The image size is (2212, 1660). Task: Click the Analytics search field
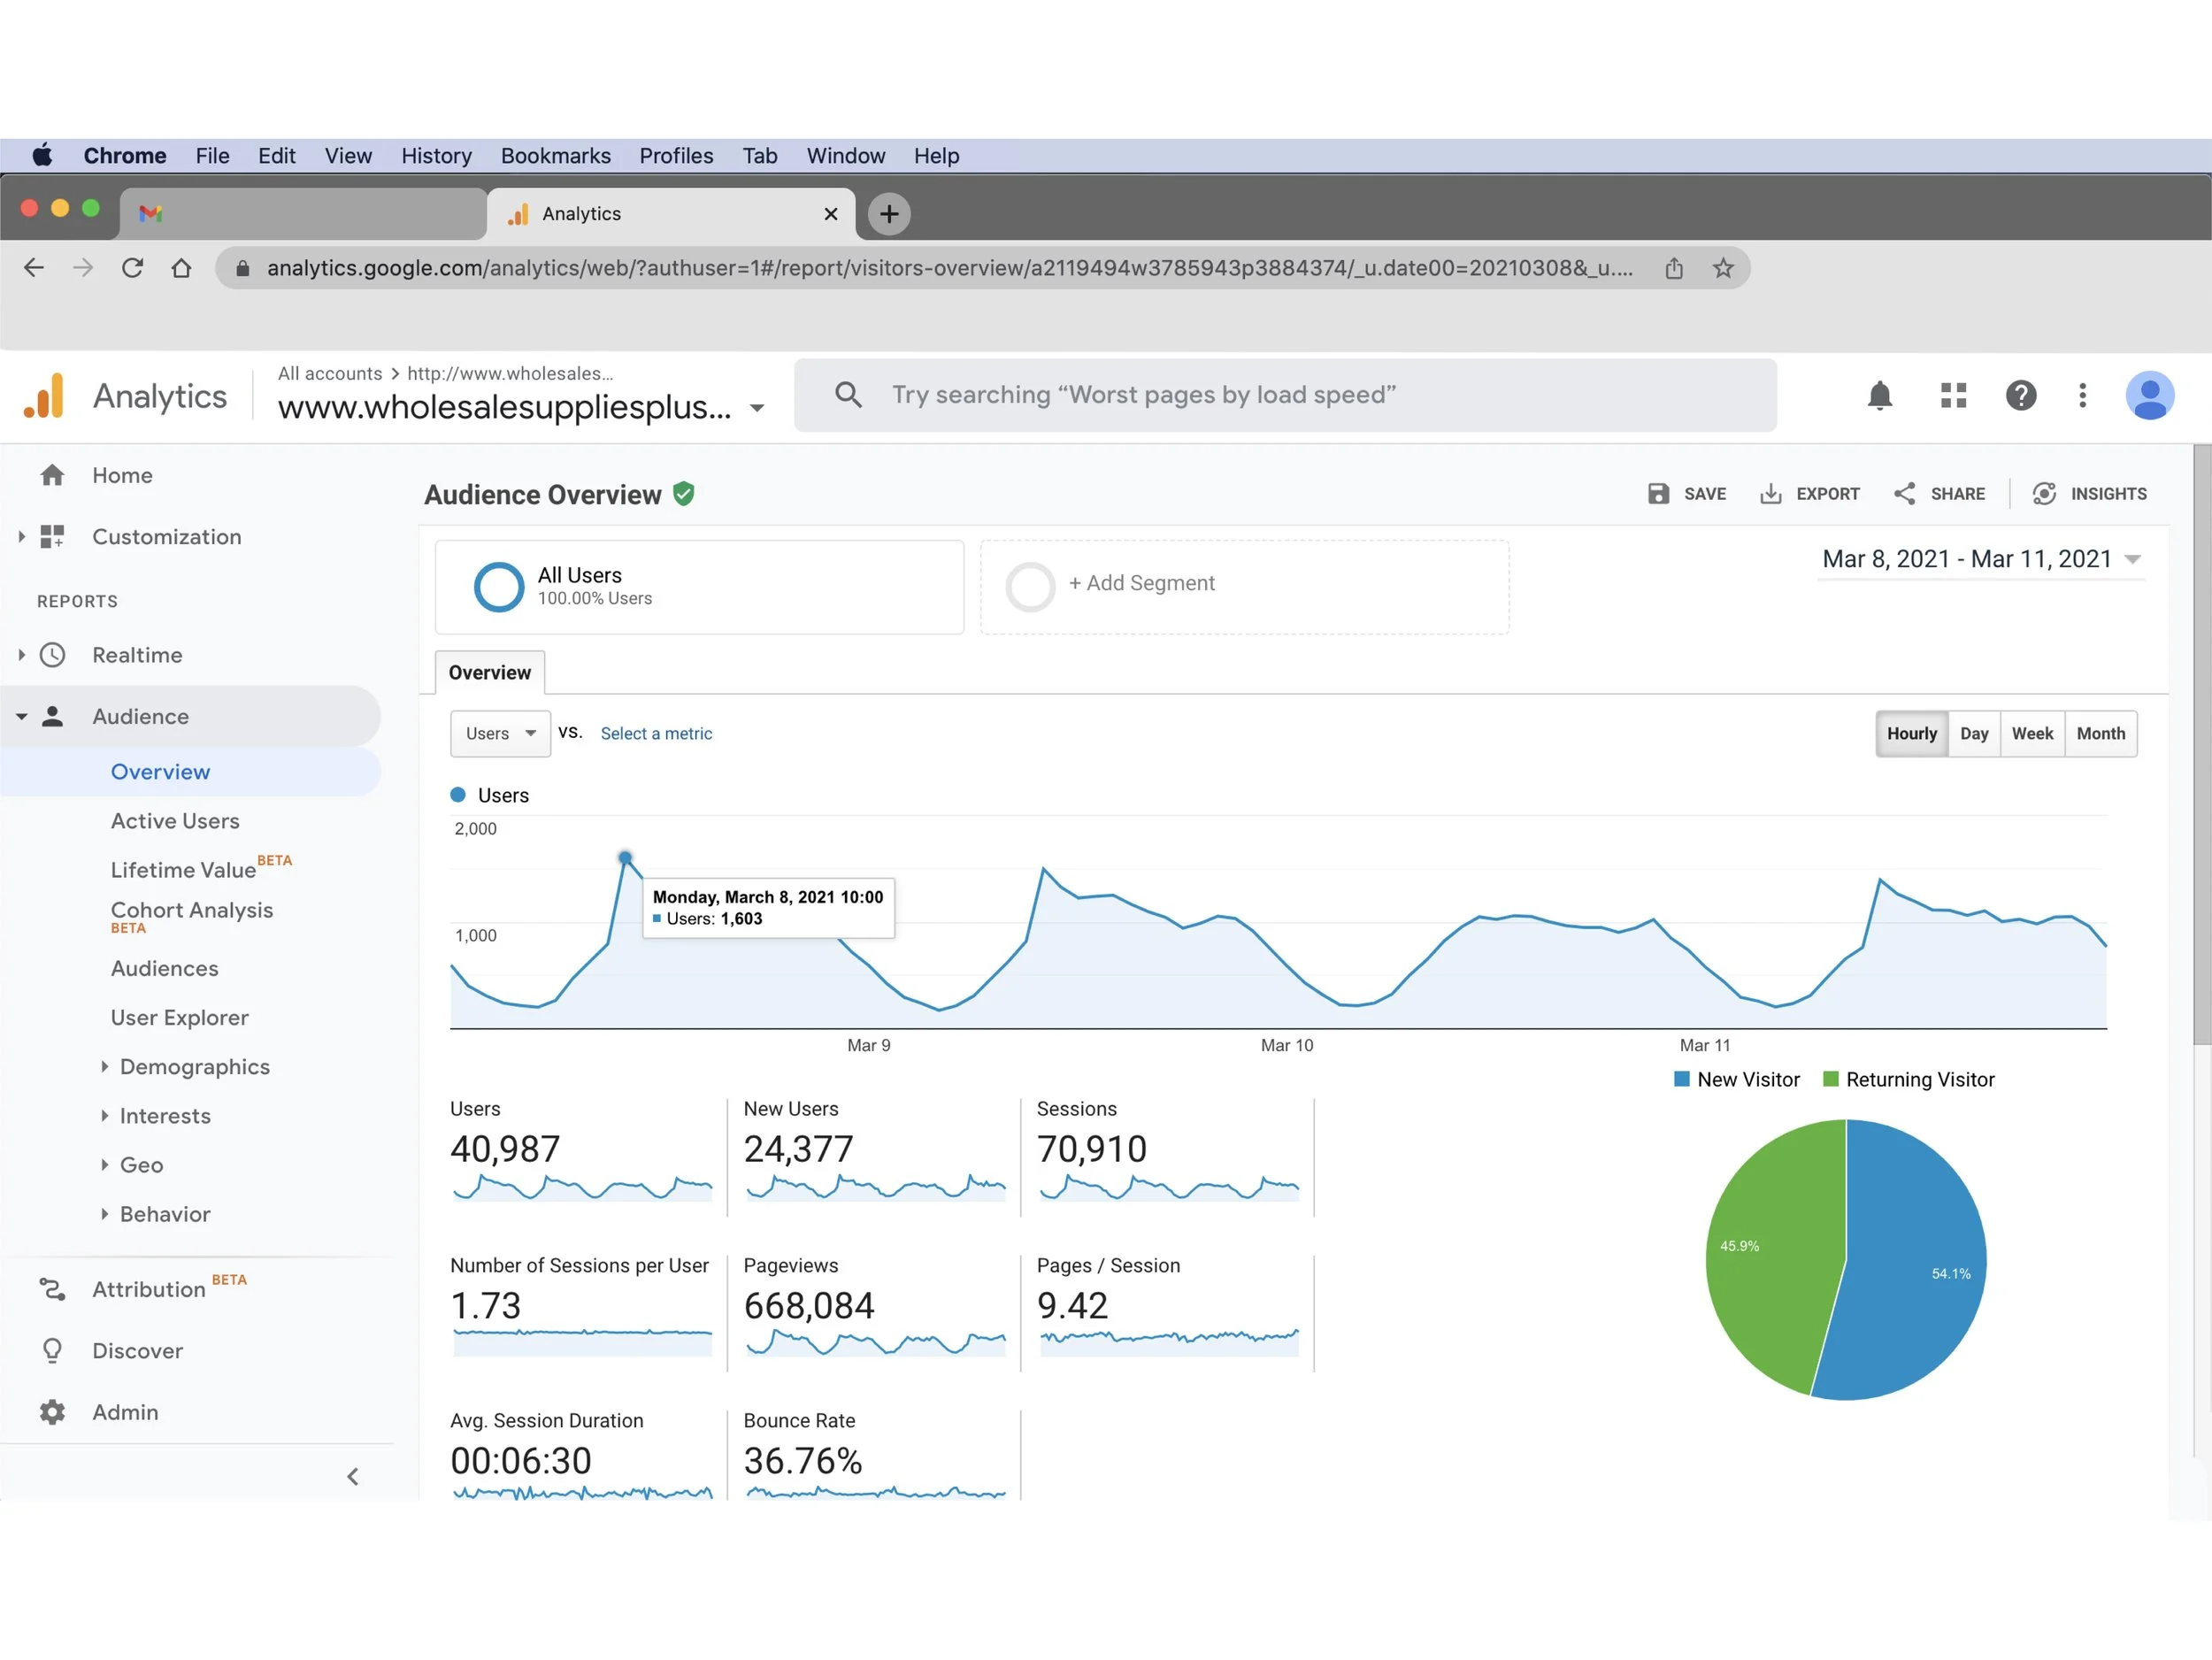[1300, 396]
